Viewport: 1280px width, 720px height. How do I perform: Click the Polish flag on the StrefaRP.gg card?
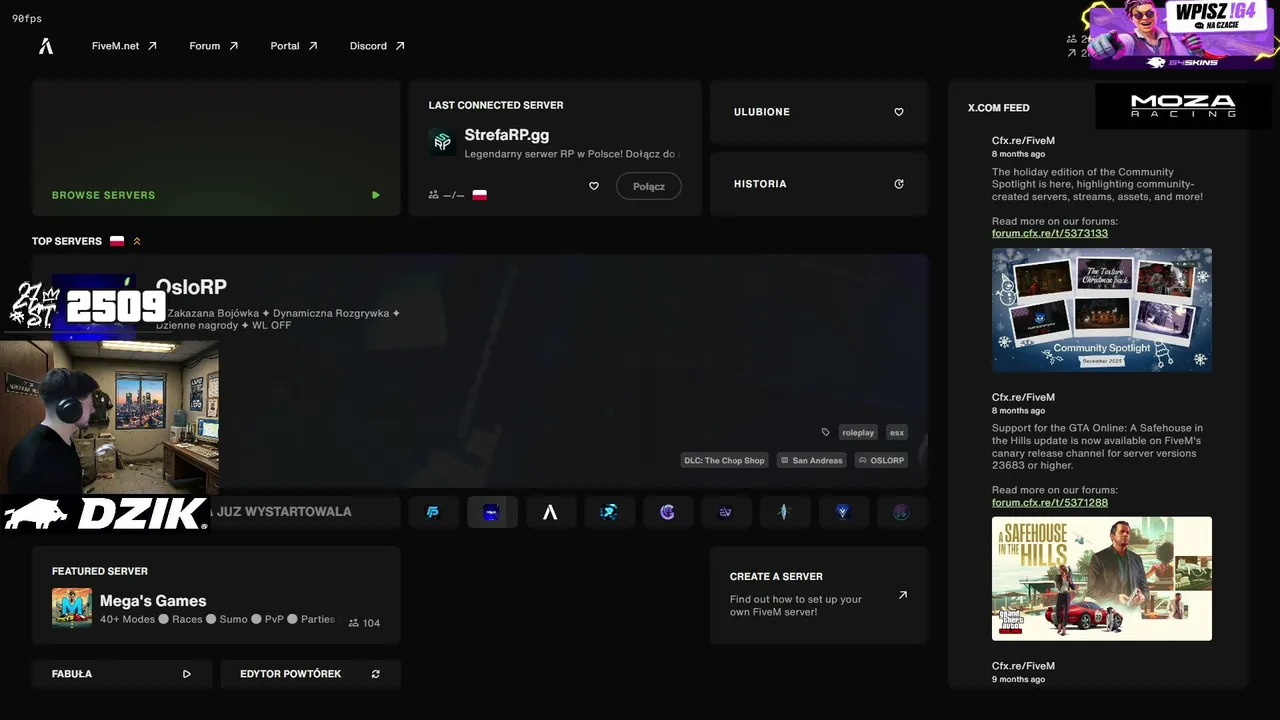point(480,195)
